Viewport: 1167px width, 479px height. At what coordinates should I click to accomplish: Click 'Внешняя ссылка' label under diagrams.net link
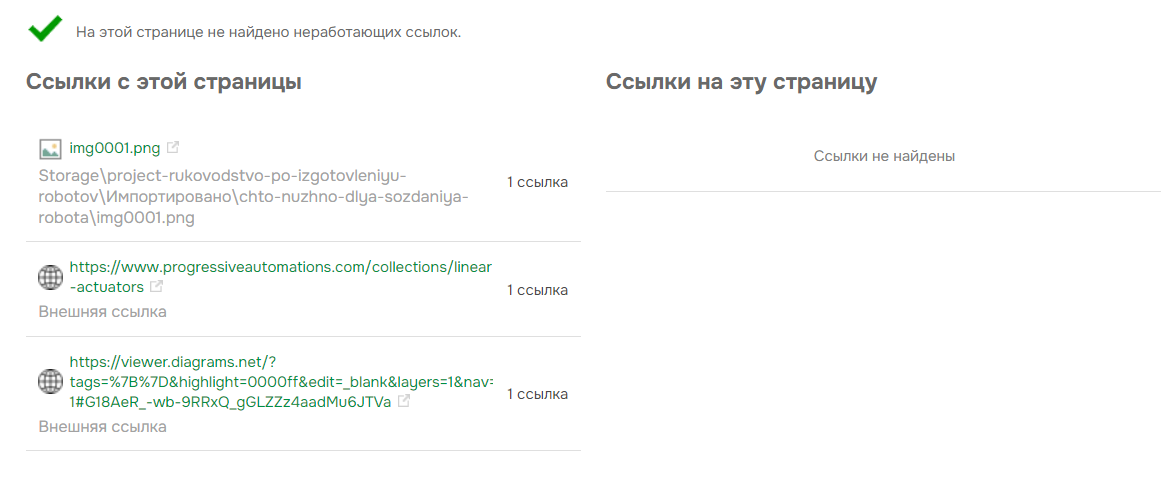(x=103, y=427)
